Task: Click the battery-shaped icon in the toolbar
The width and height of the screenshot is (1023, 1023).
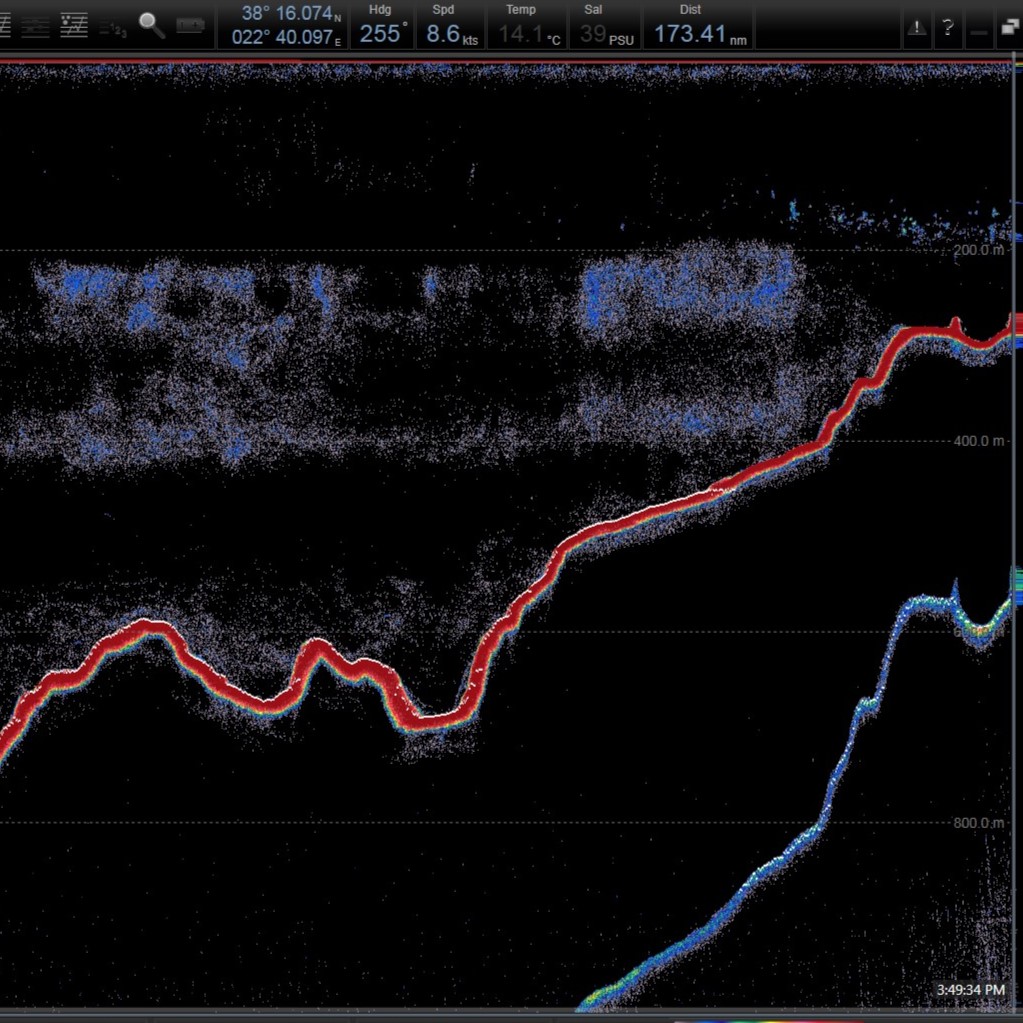Action: click(x=190, y=26)
